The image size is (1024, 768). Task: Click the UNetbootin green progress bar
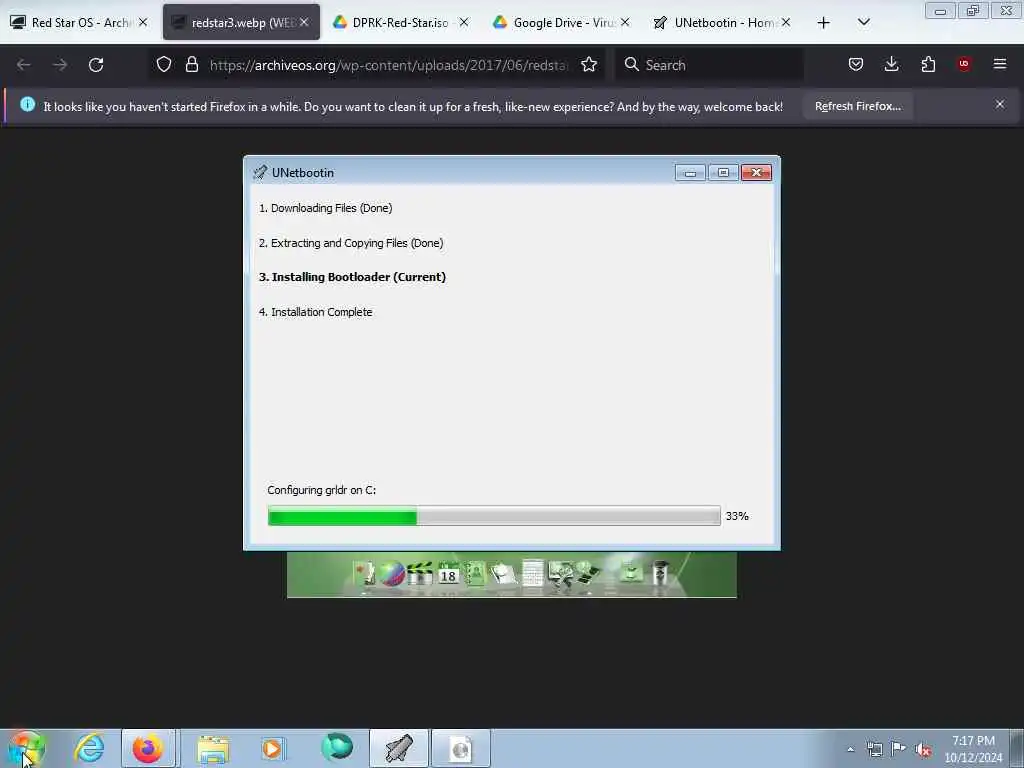coord(494,516)
